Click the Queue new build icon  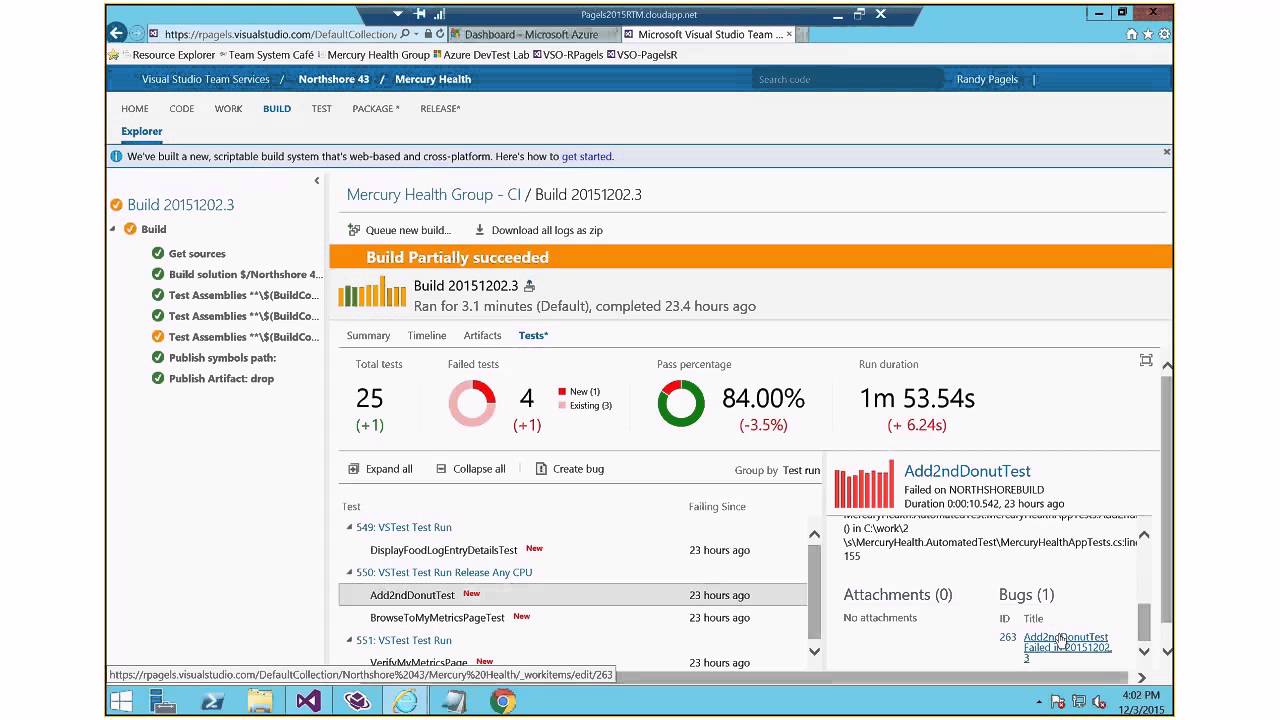click(354, 230)
